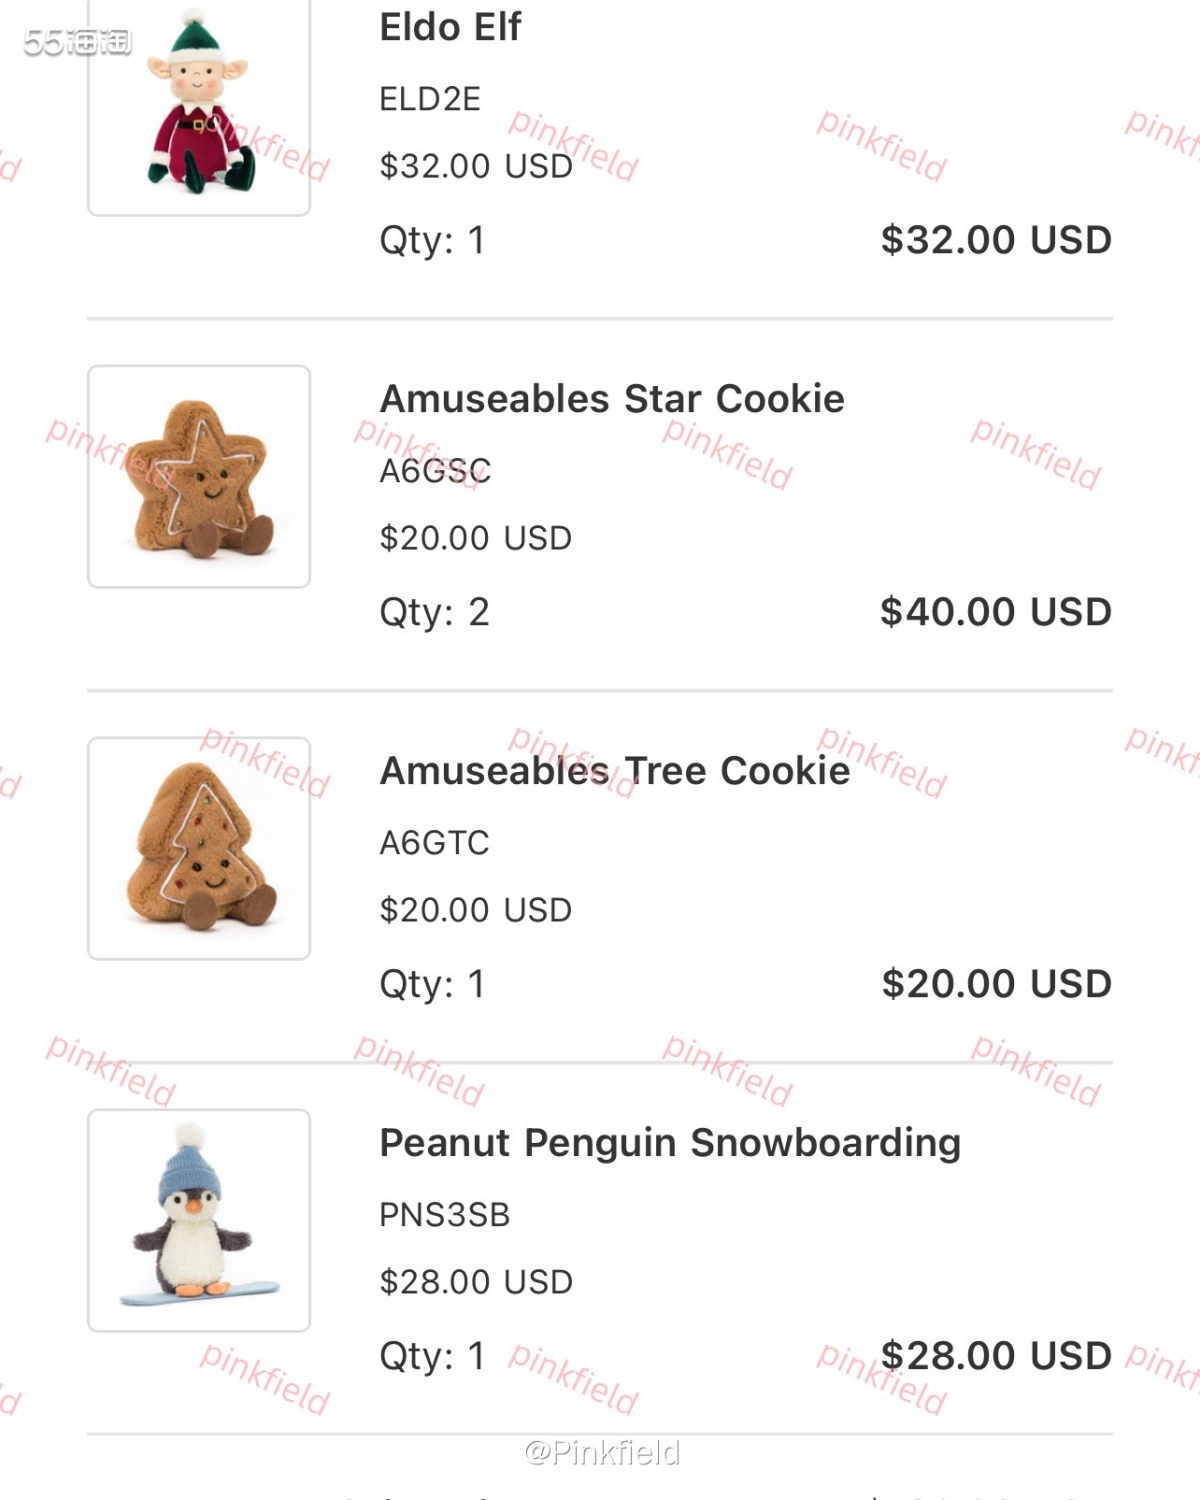Open the Peanut Penguin Snowboarding thumbnail

(x=199, y=1220)
